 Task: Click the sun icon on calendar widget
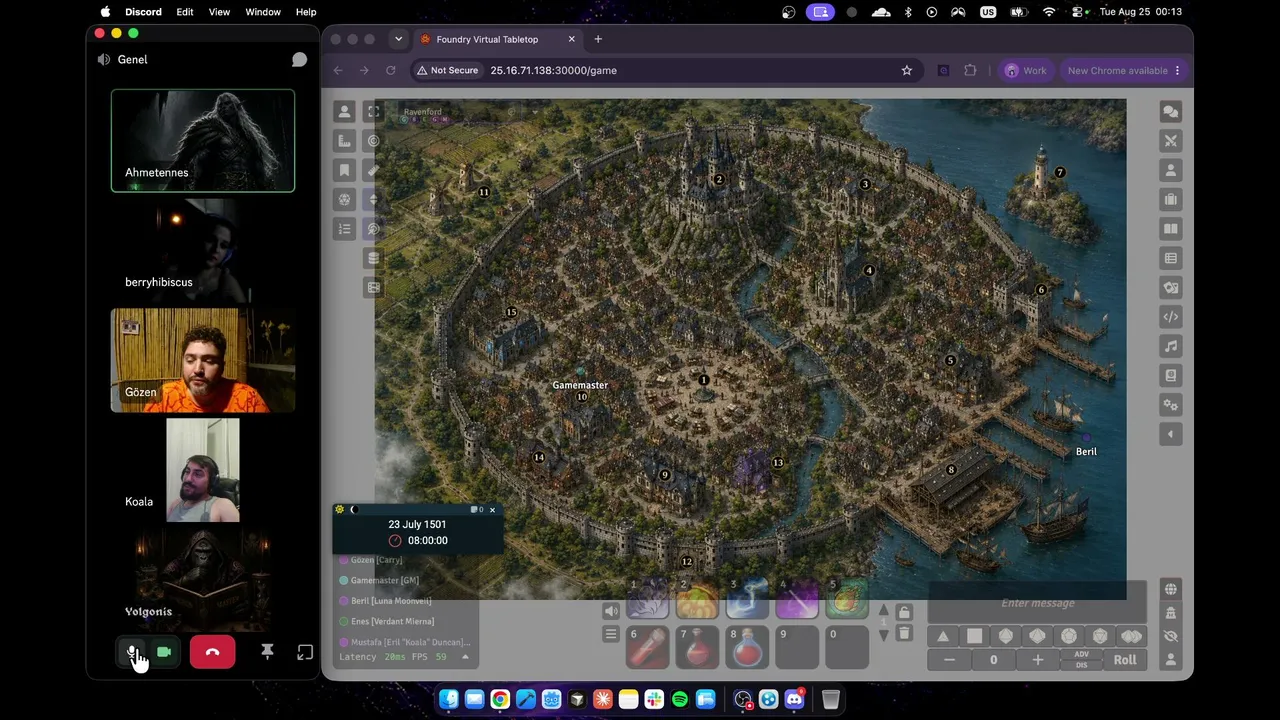click(x=340, y=510)
